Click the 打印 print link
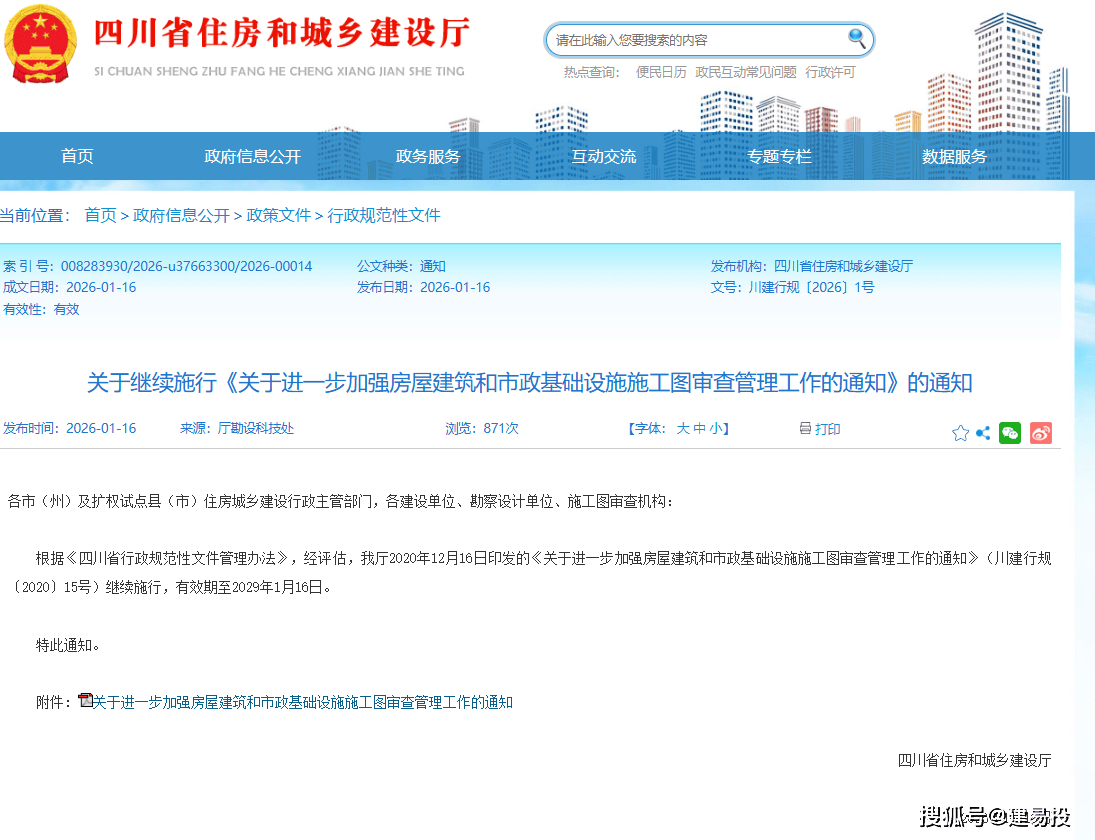This screenshot has width=1095, height=840. [x=827, y=429]
